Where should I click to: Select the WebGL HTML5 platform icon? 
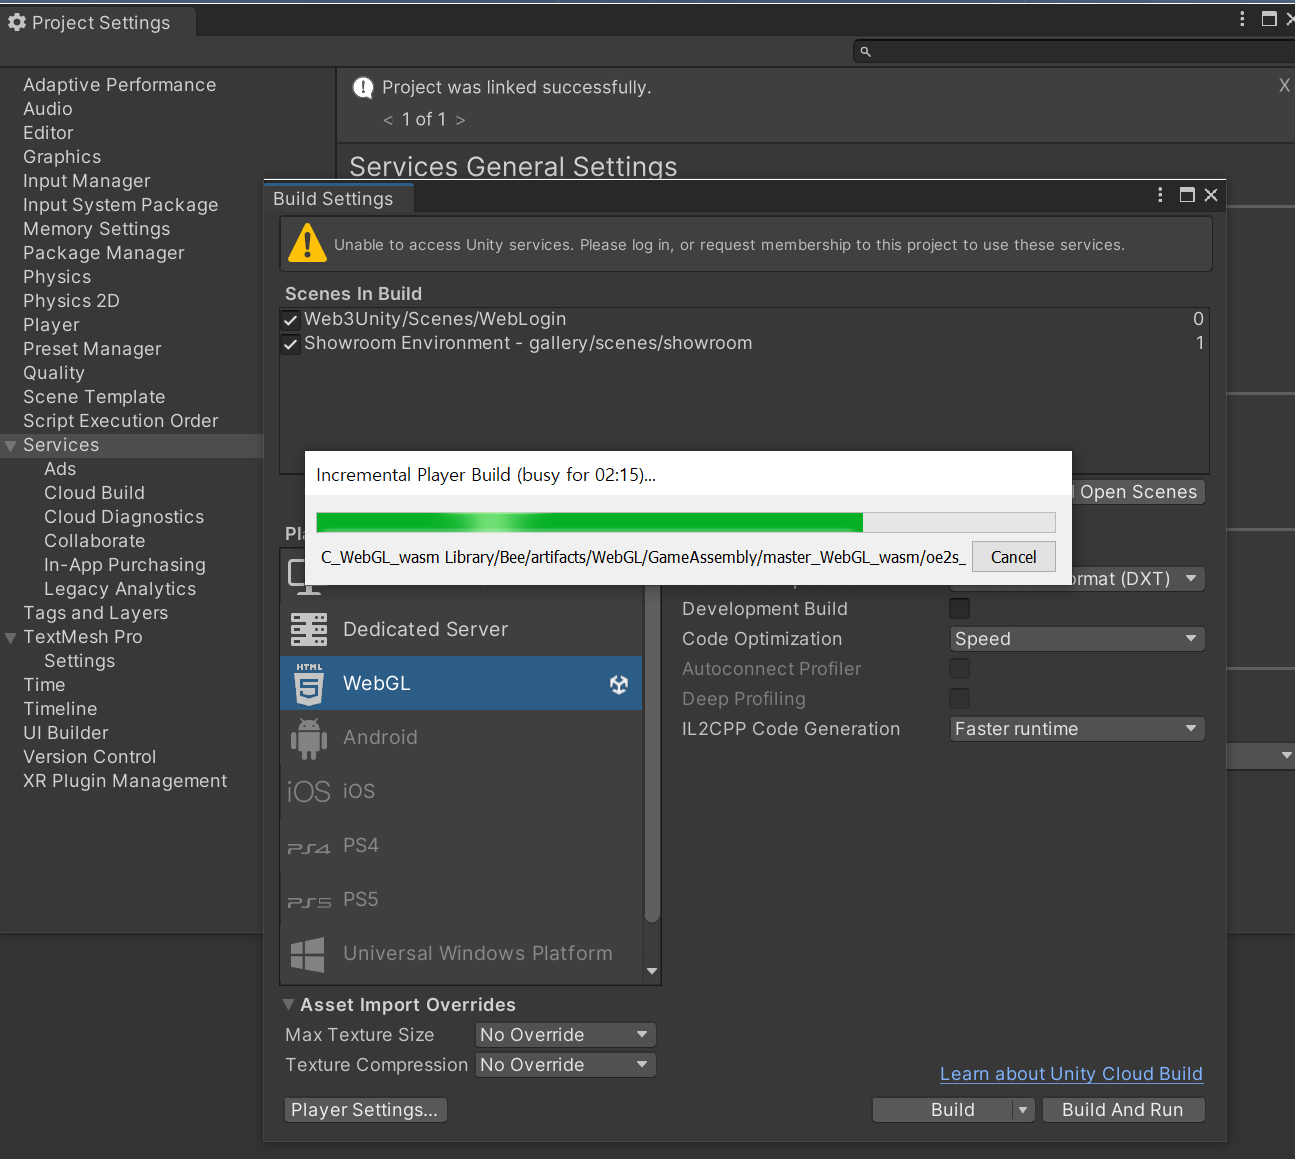point(309,684)
